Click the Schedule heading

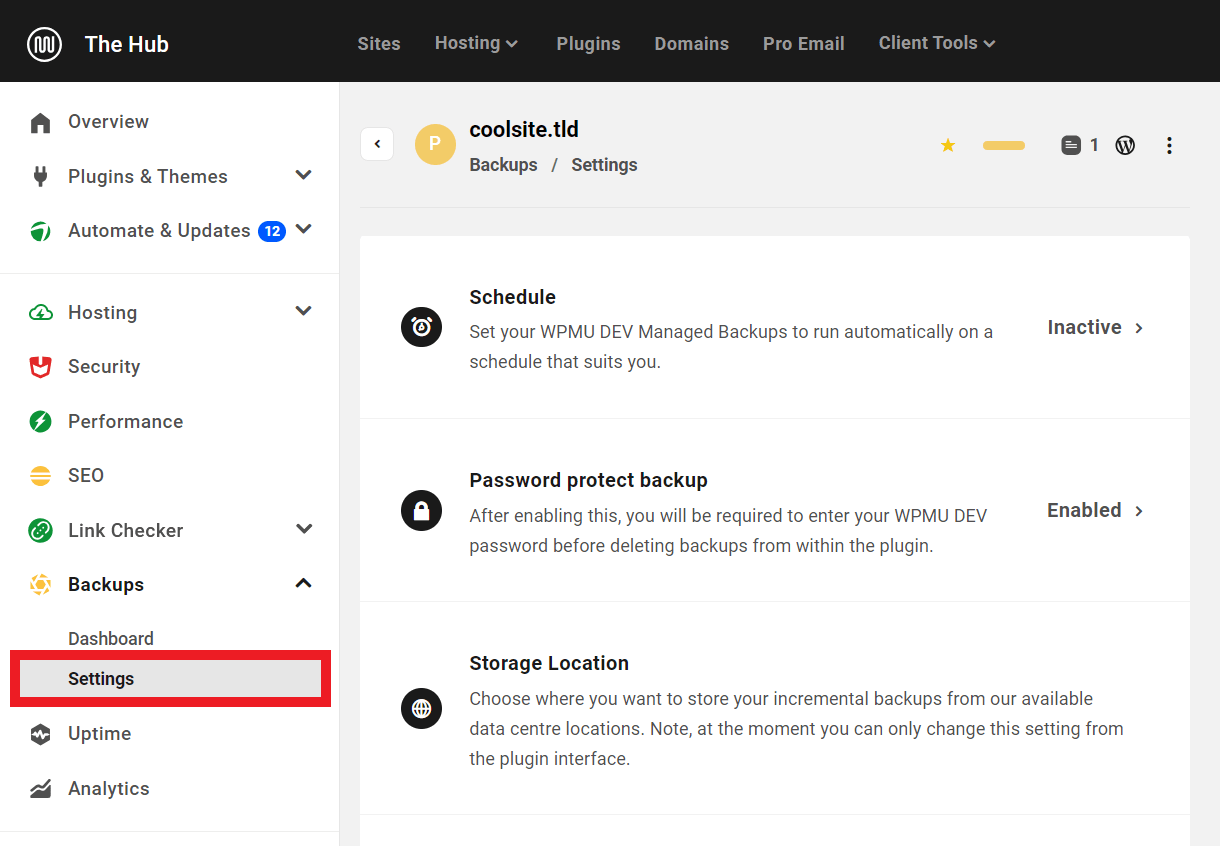tap(512, 297)
